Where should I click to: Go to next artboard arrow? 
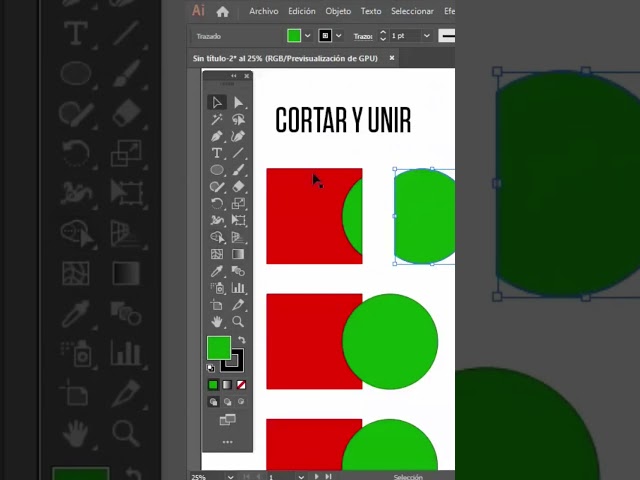point(317,476)
